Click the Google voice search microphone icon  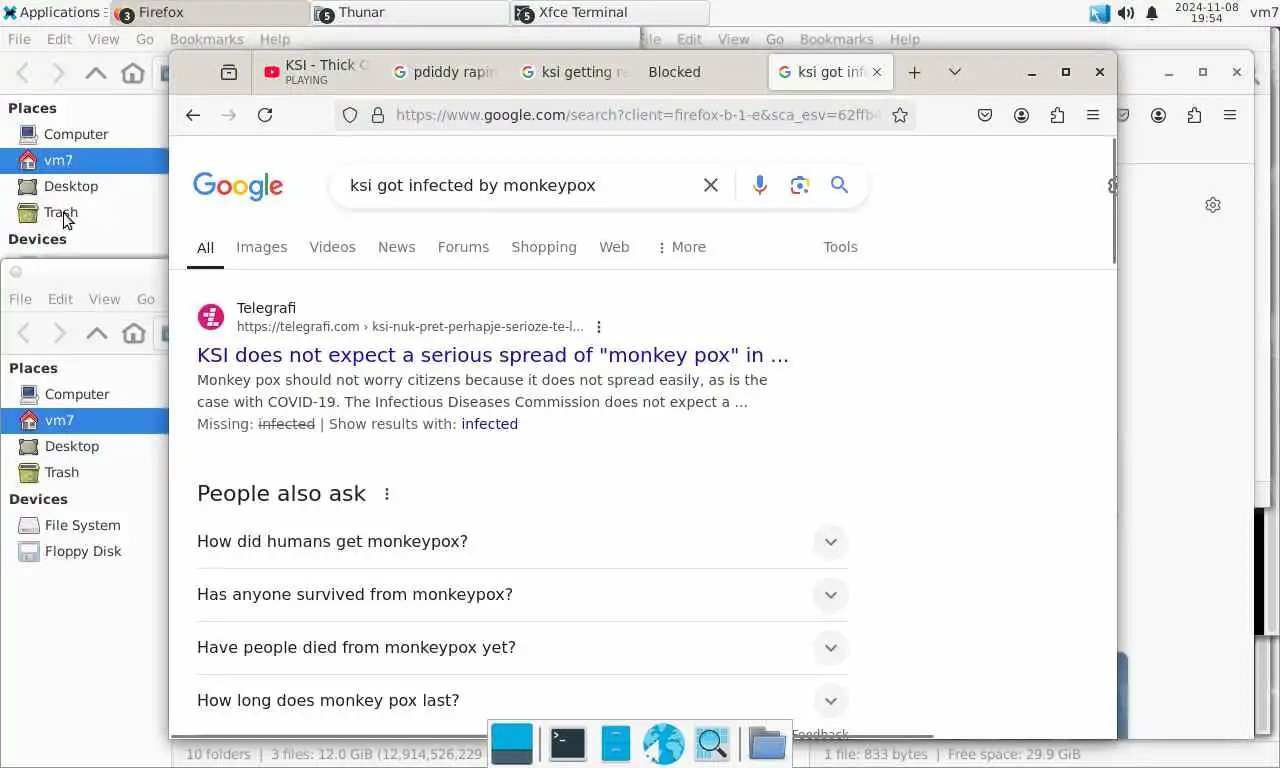pos(760,185)
